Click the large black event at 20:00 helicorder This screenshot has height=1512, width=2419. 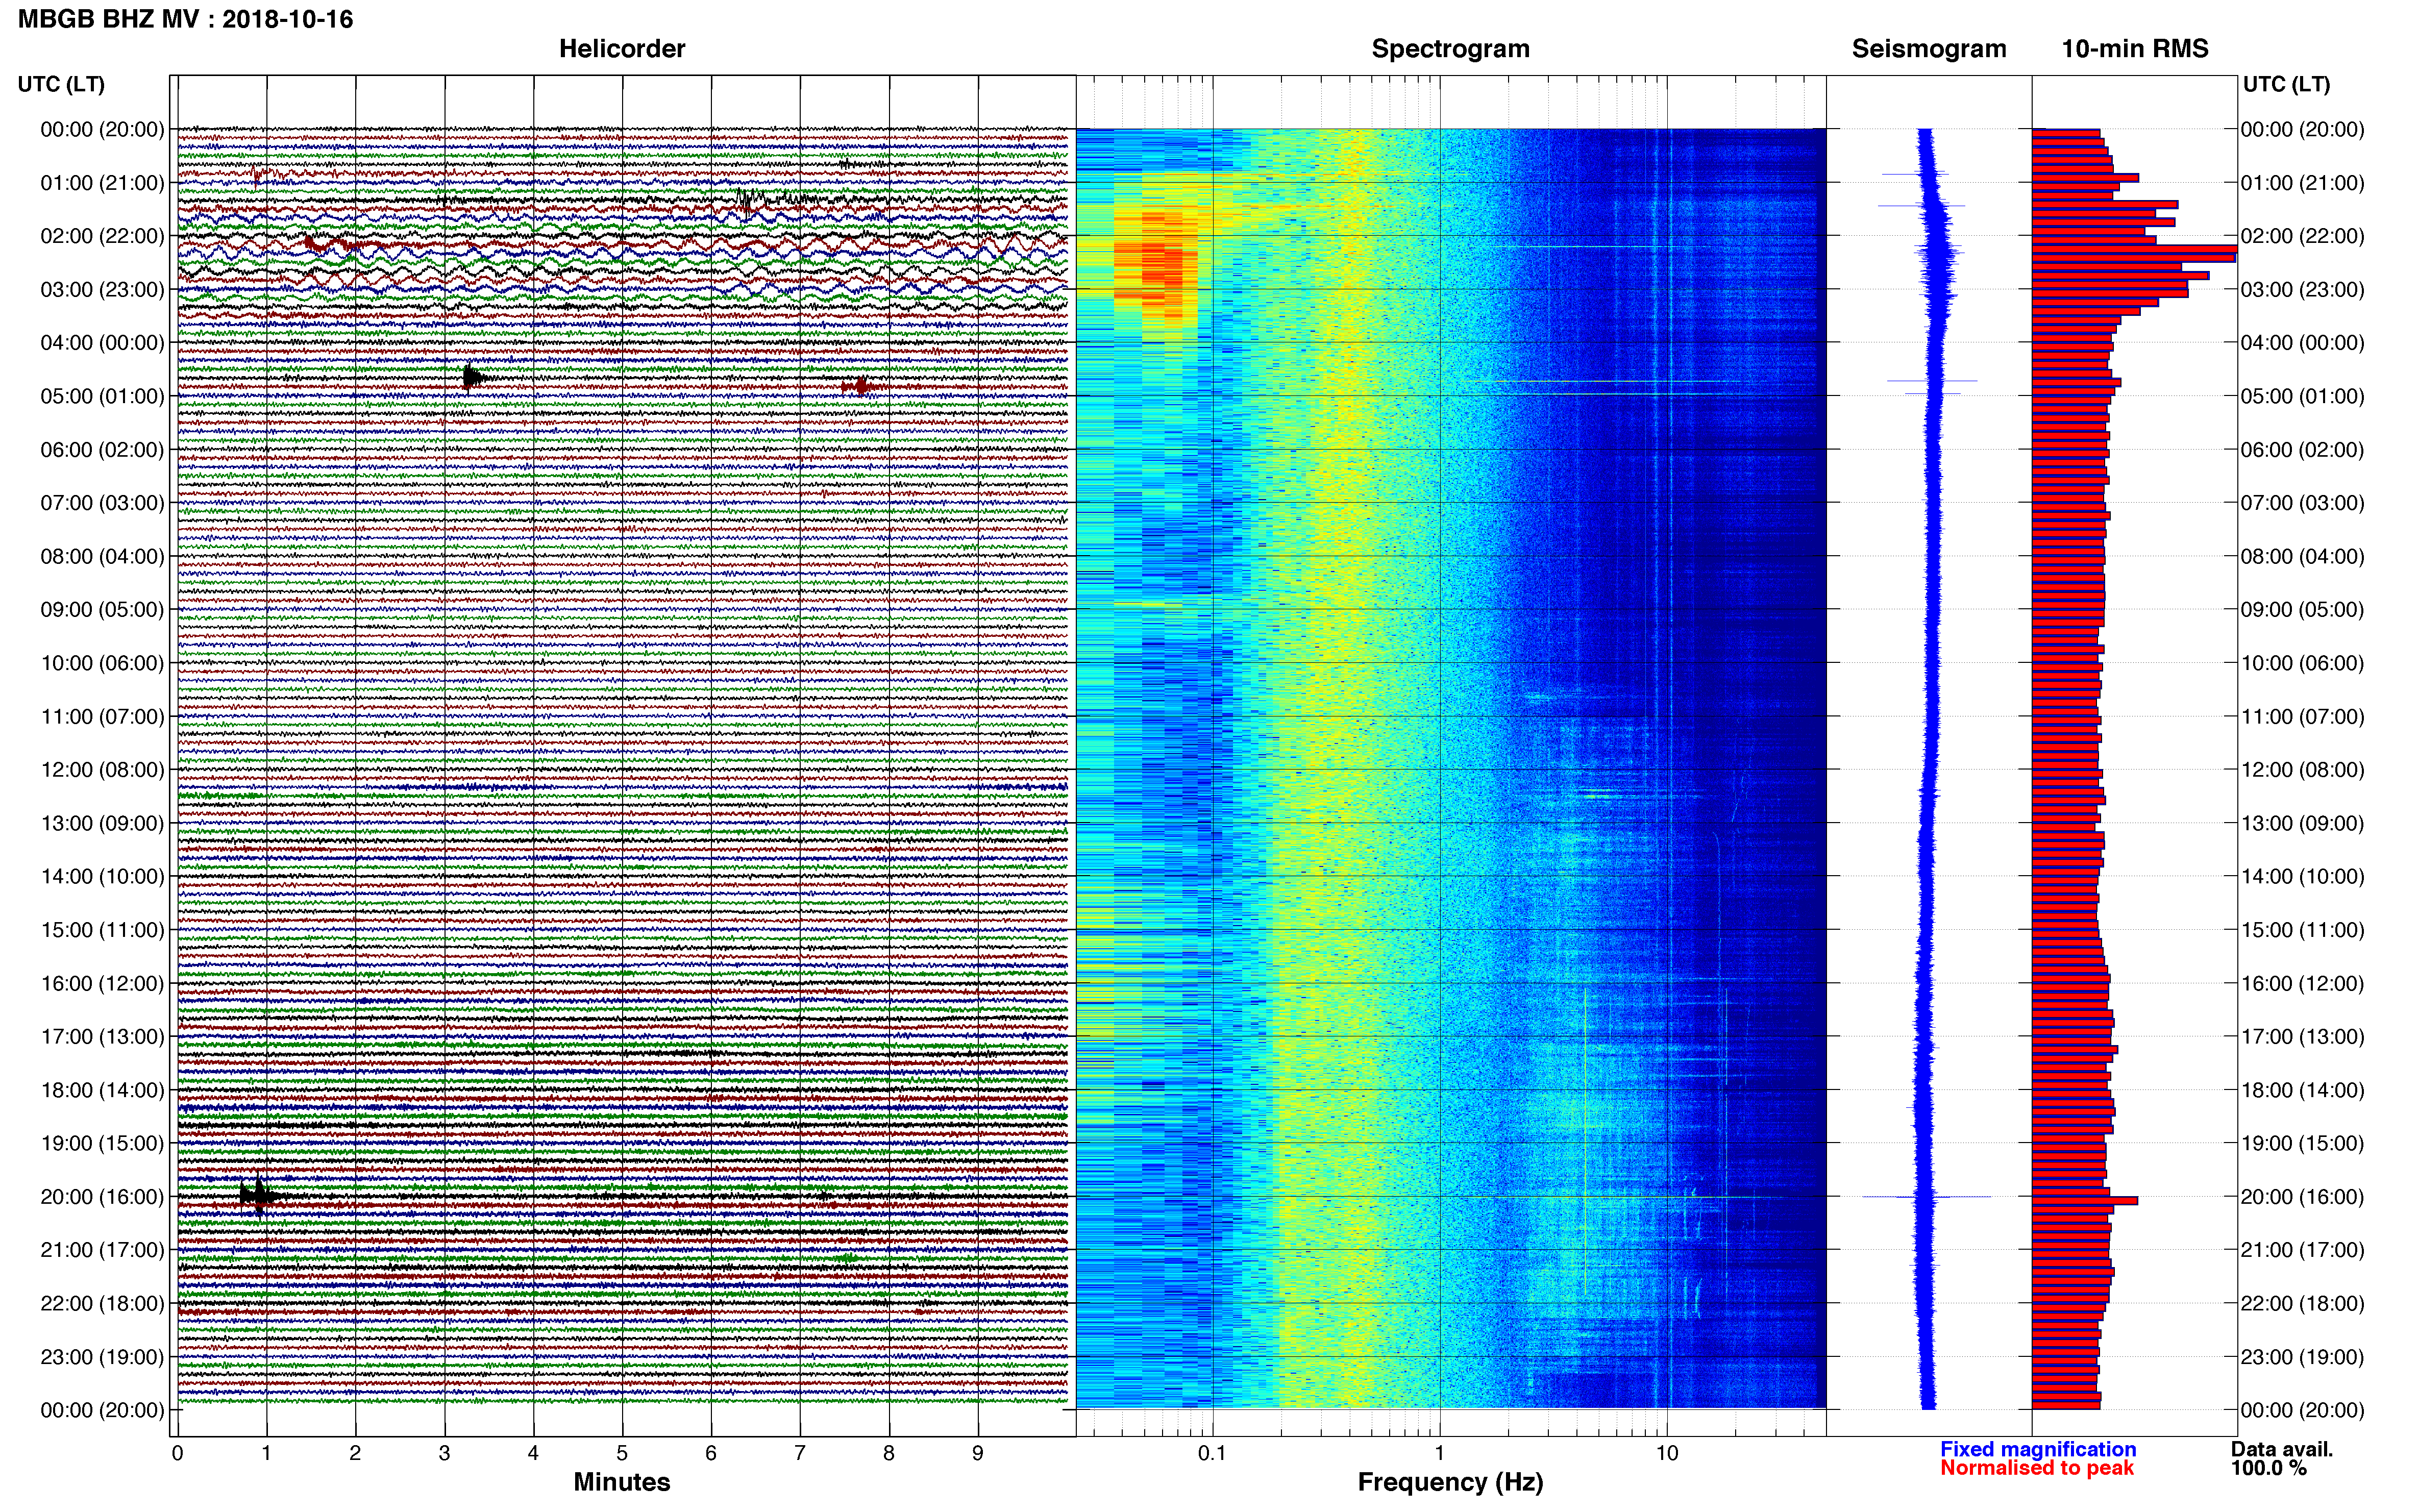point(258,1195)
